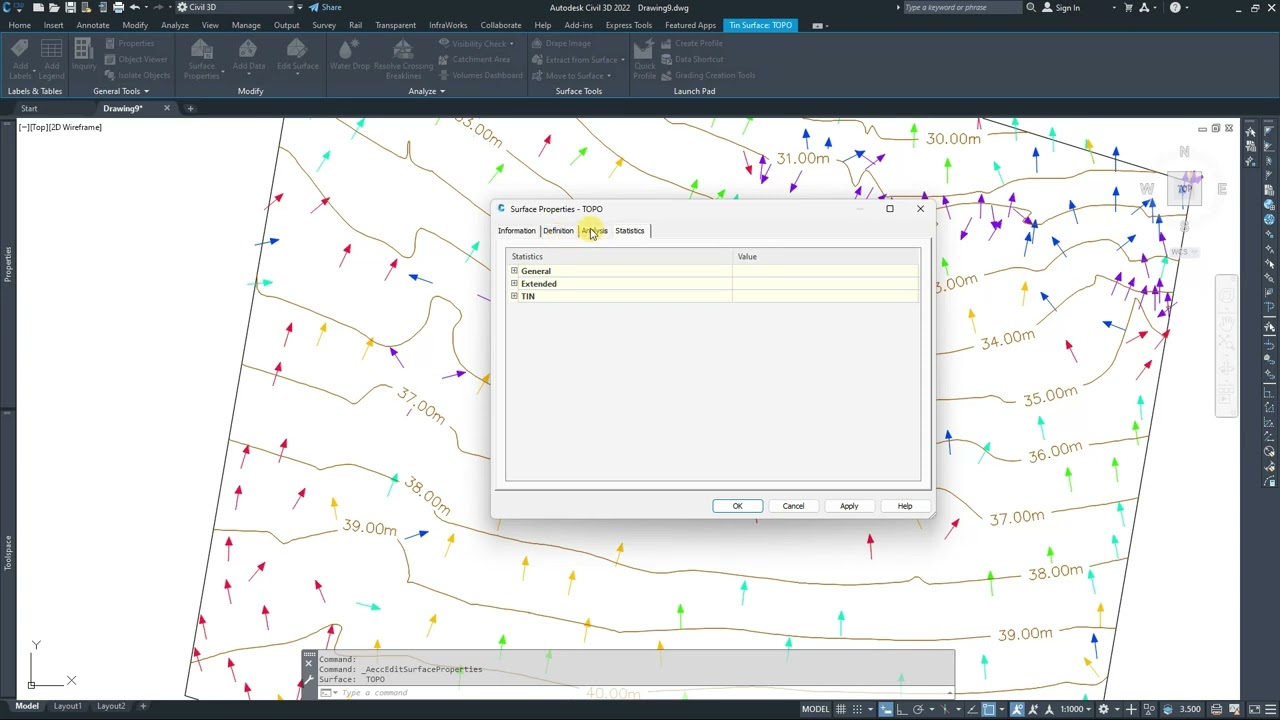Open the Annotate ribbon tab
Viewport: 1280px width, 720px height.
point(93,25)
